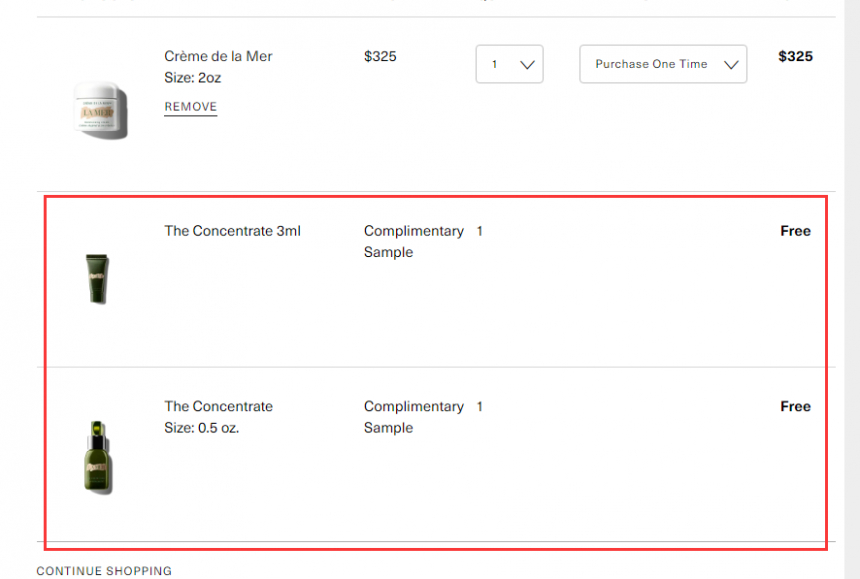The image size is (860, 579).
Task: Click the bold $325 line total
Action: [795, 56]
